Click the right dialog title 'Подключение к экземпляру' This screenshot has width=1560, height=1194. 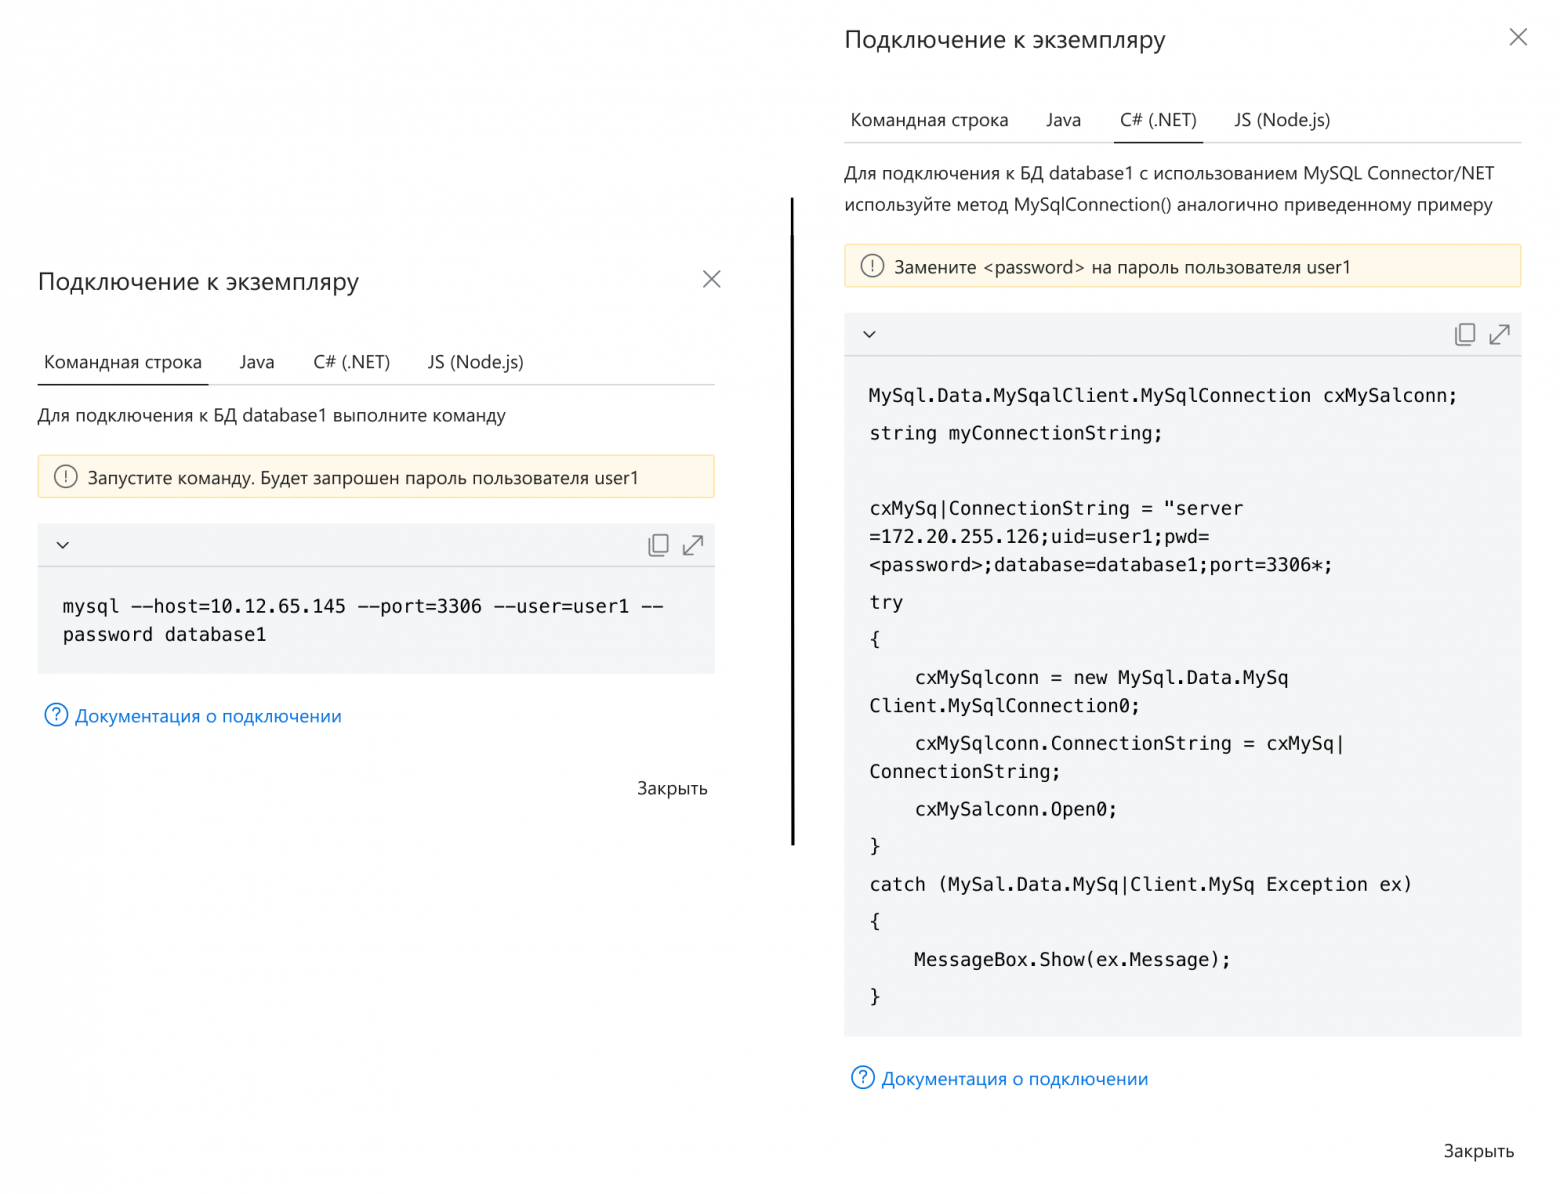pos(1005,40)
